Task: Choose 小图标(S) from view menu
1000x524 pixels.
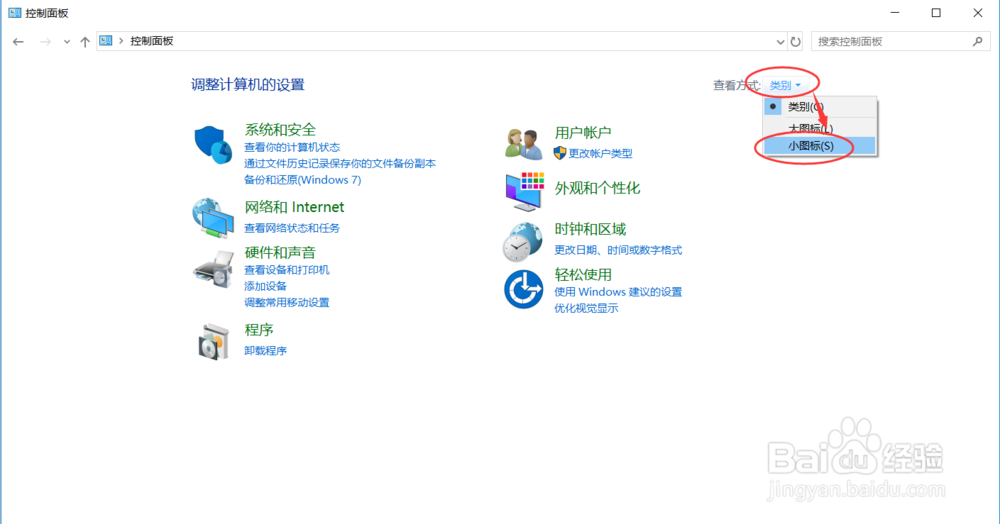Action: point(820,145)
